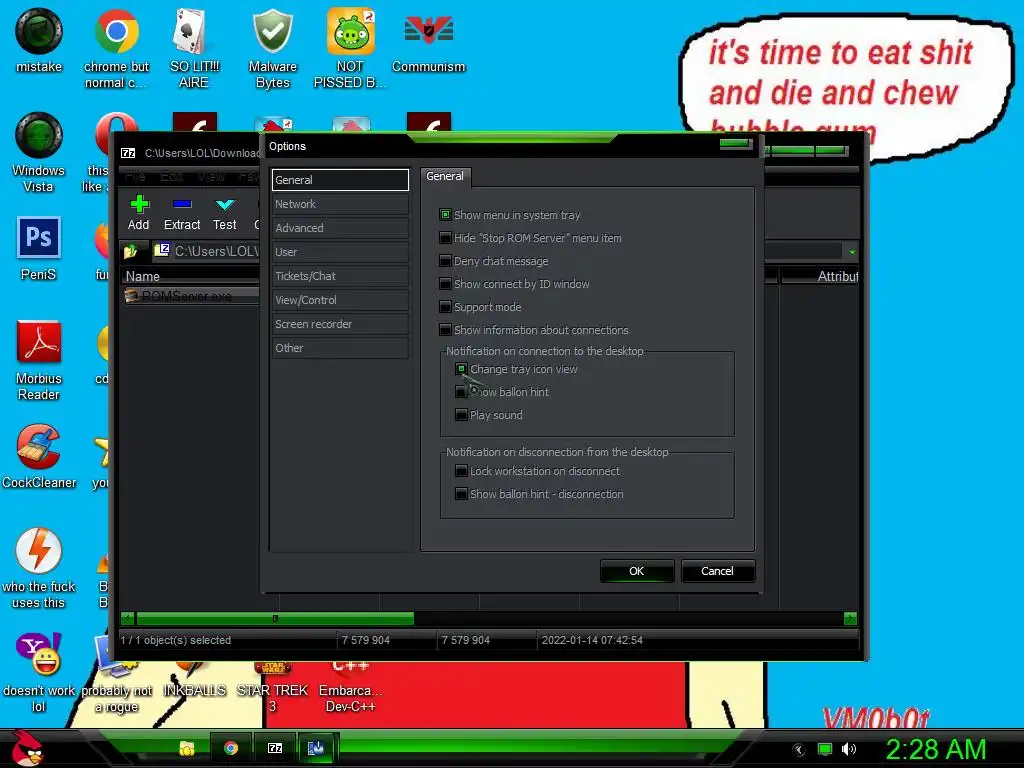Click the Test checkmark in 7-Zip toolbar
Screen dimensions: 1024x768
[225, 213]
